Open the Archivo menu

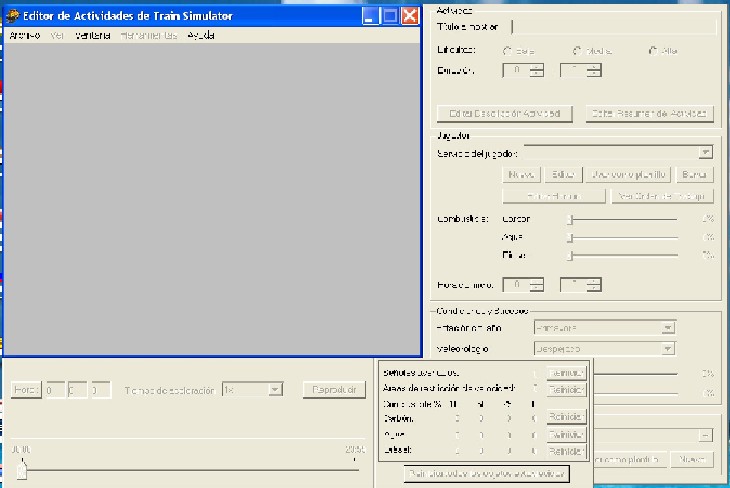23,36
